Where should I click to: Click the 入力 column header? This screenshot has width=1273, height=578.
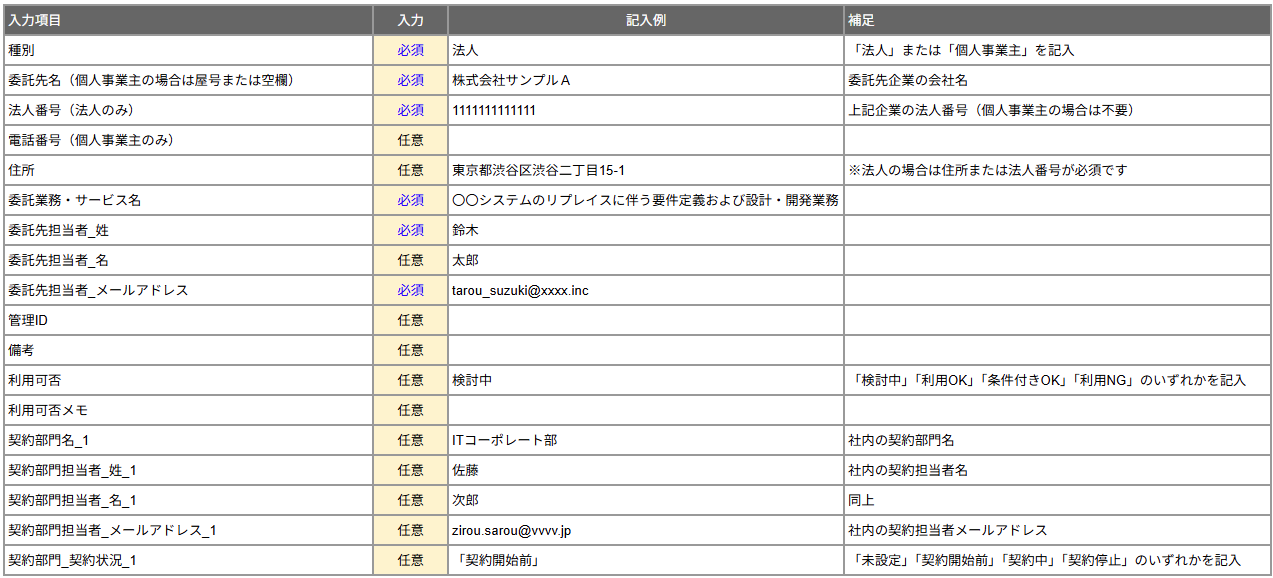410,20
